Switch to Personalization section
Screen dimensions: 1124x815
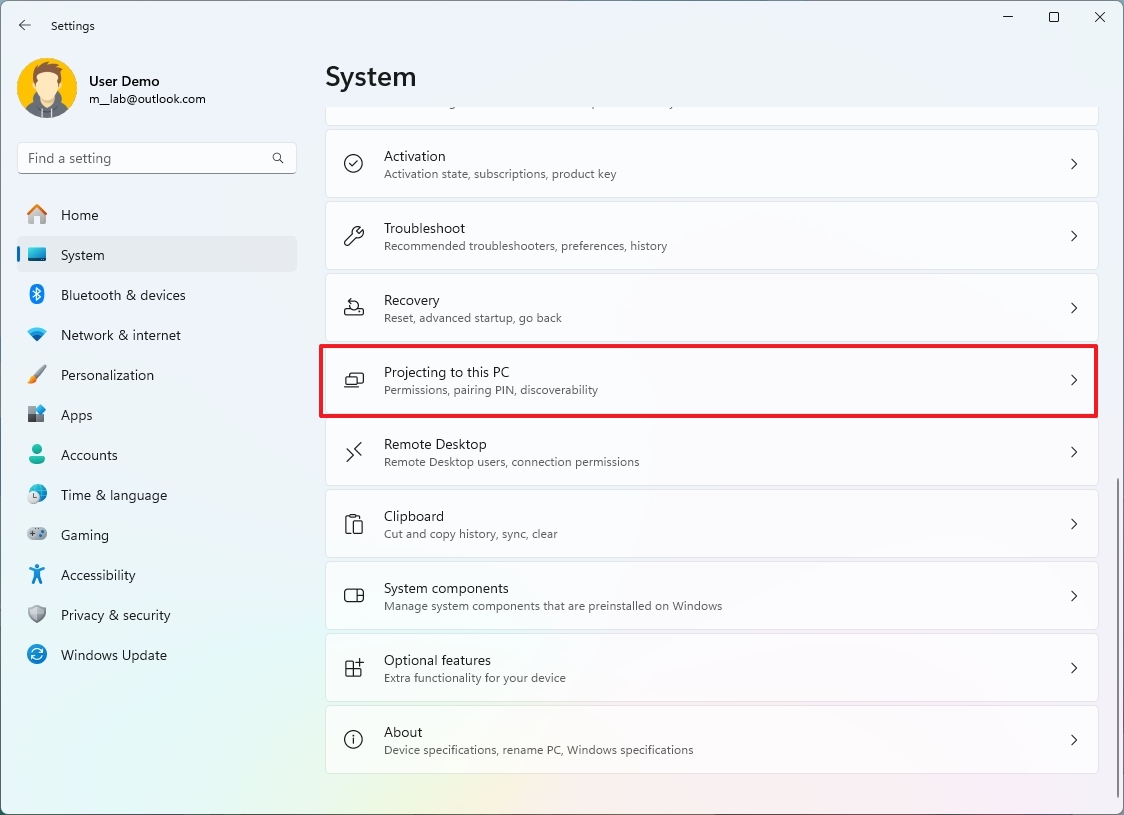157,375
